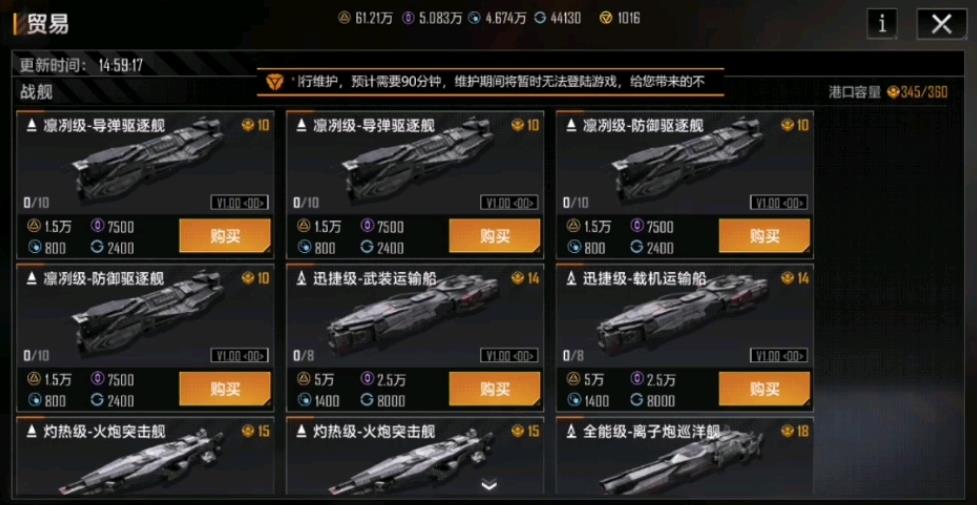Buy the top-row 凛冽级-防御驱逐舰

765,236
